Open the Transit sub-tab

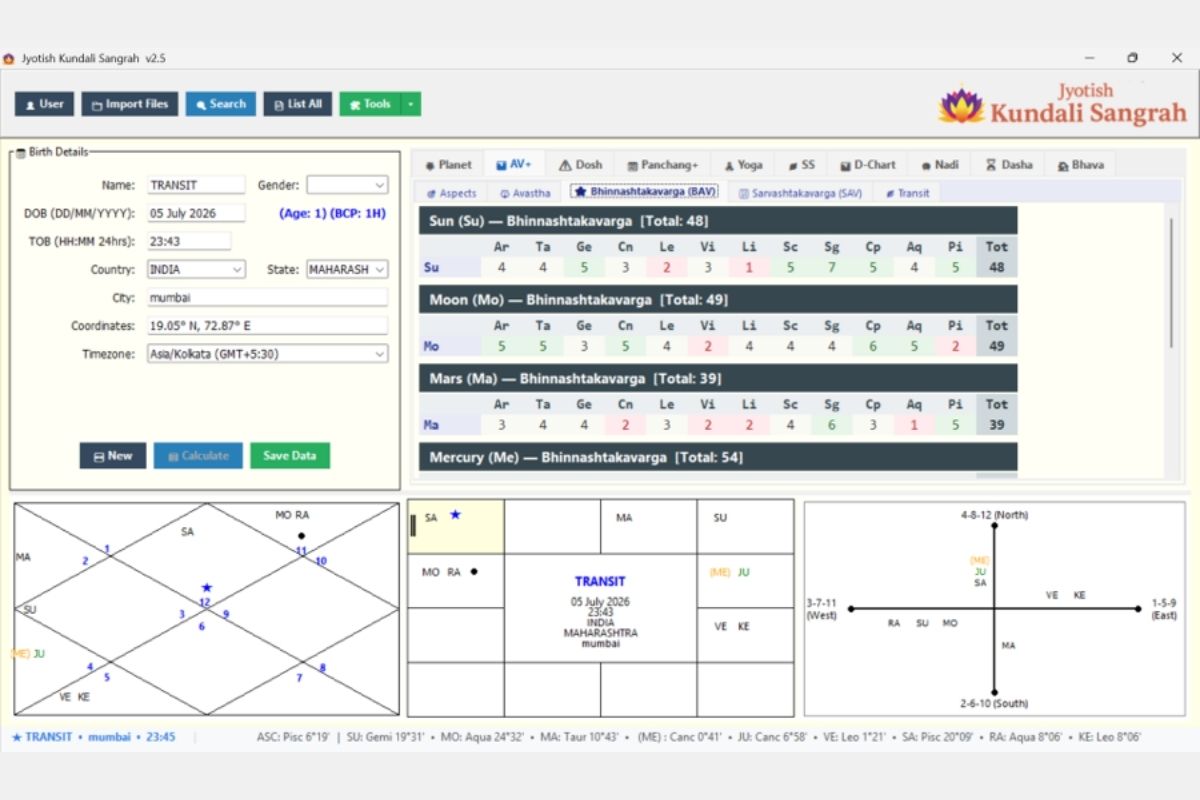pyautogui.click(x=907, y=193)
